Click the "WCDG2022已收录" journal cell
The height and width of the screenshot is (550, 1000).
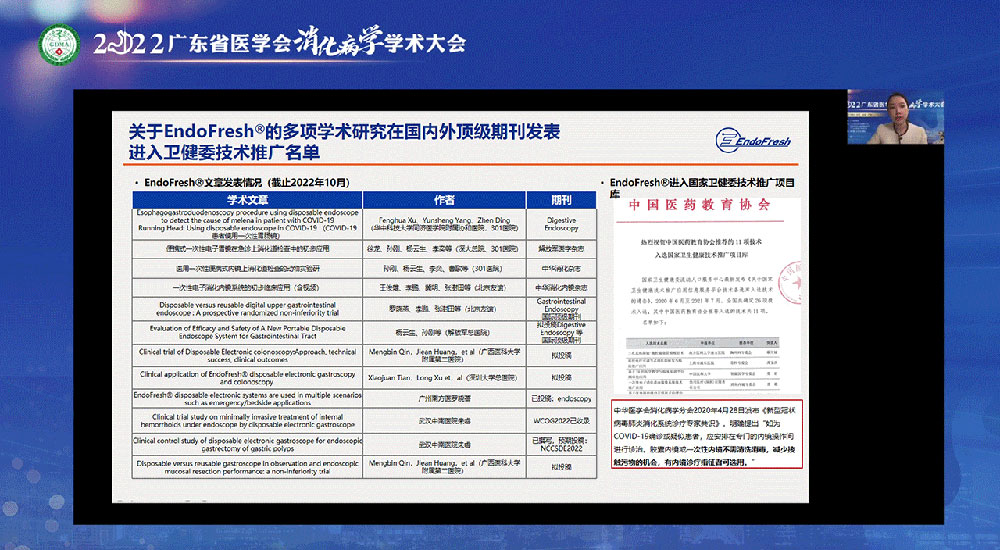[x=561, y=420]
